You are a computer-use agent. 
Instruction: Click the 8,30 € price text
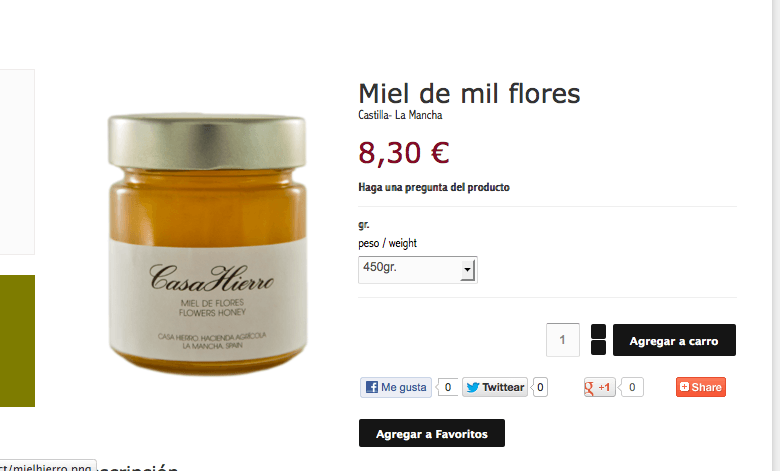(x=404, y=153)
